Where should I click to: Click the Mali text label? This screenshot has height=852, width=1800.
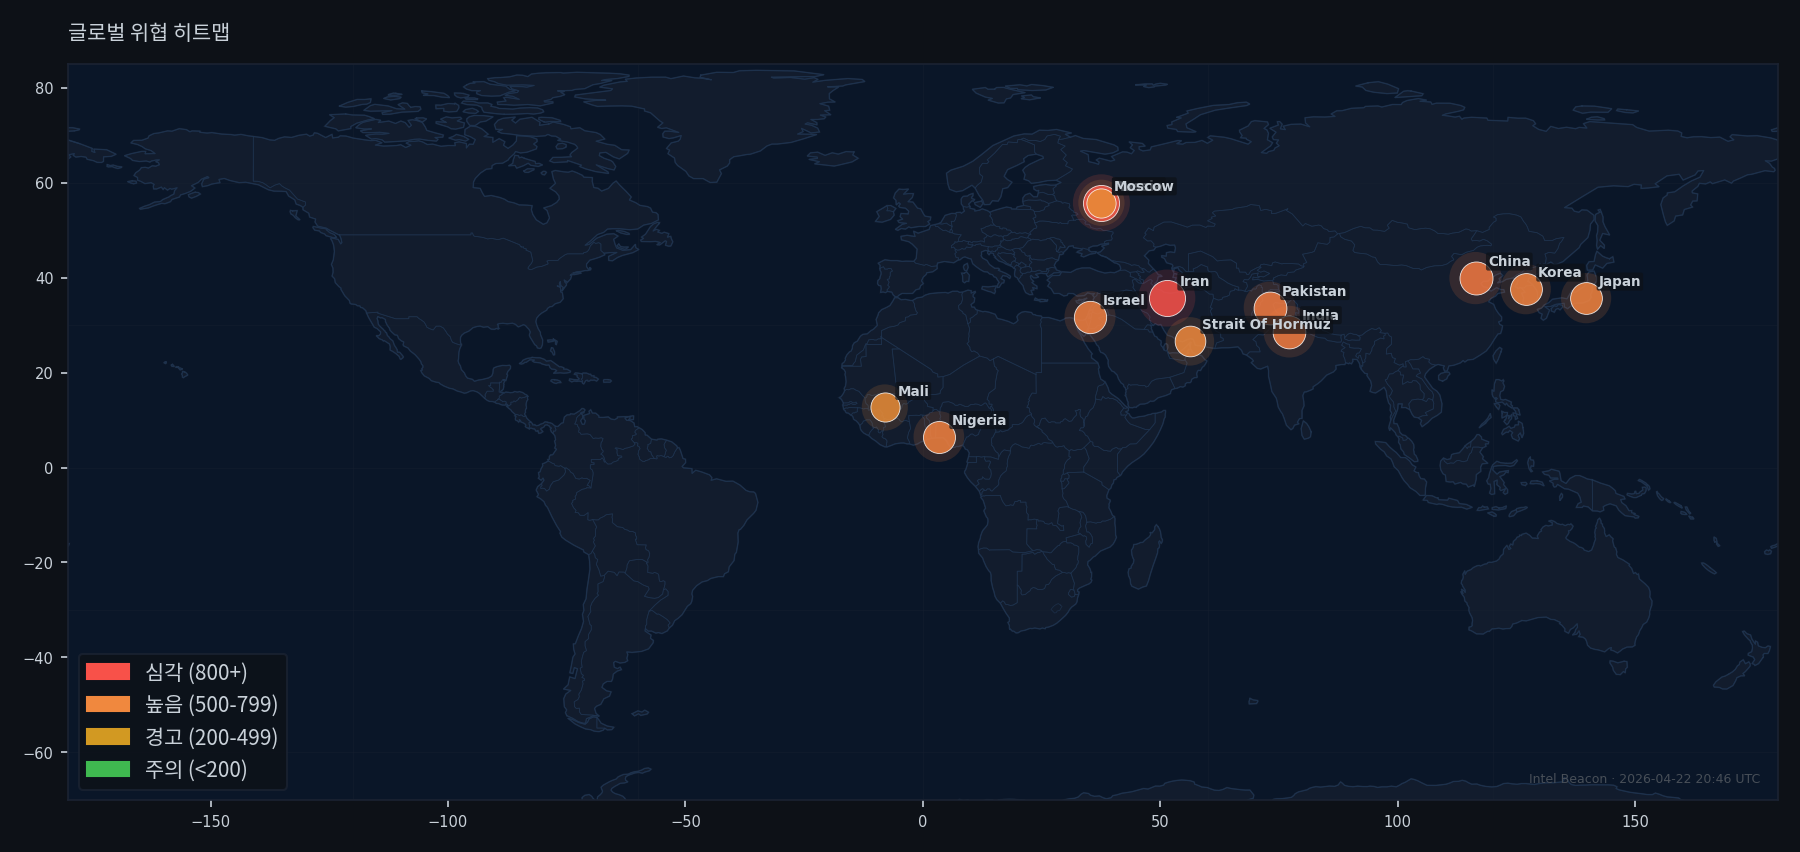[x=913, y=391]
